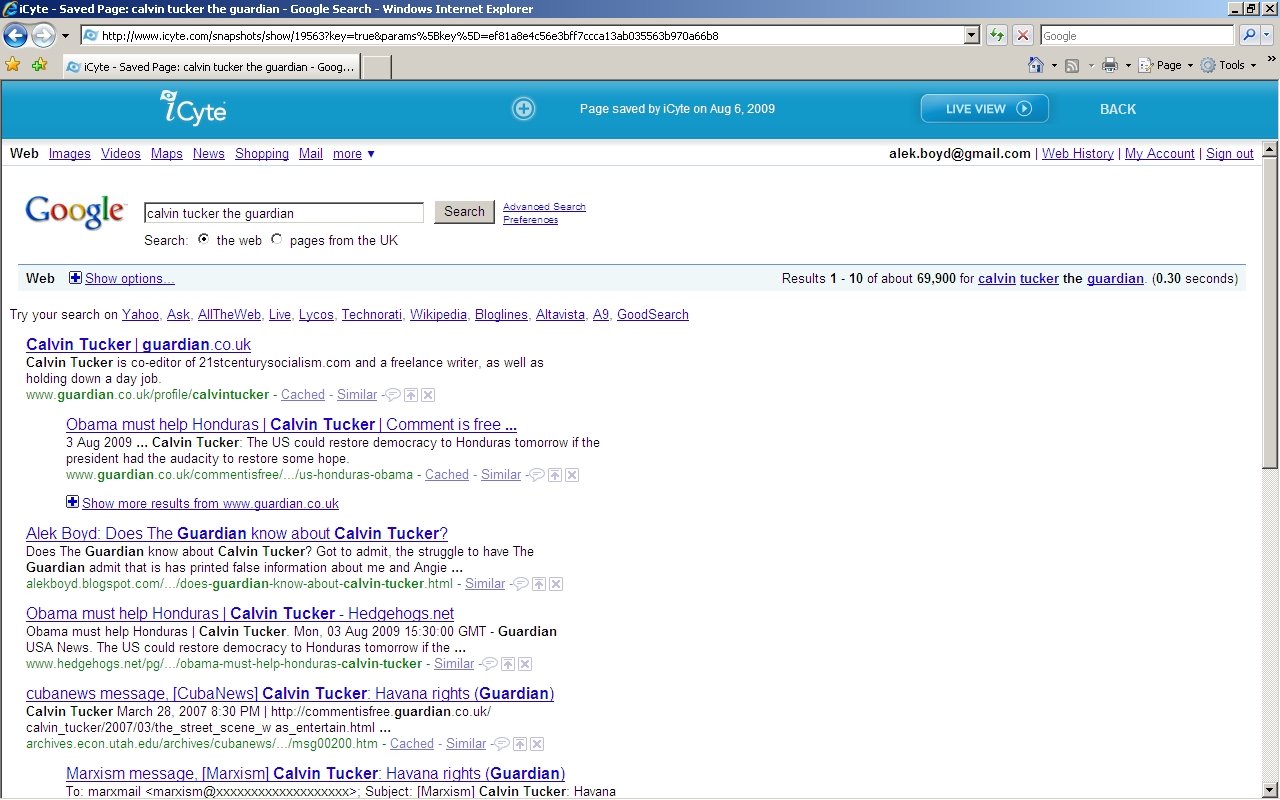Click the Google logo
Viewport: 1280px width, 800px height.
pyautogui.click(x=76, y=212)
